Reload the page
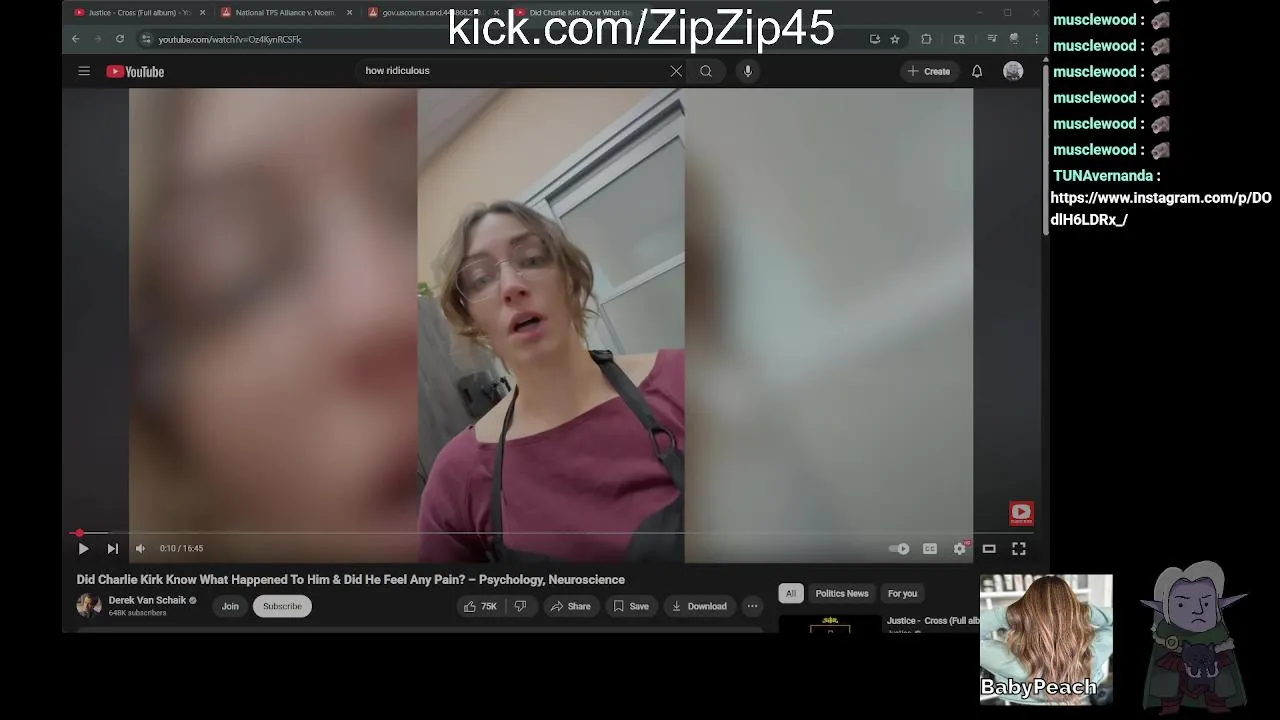Image resolution: width=1280 pixels, height=720 pixels. coord(119,39)
